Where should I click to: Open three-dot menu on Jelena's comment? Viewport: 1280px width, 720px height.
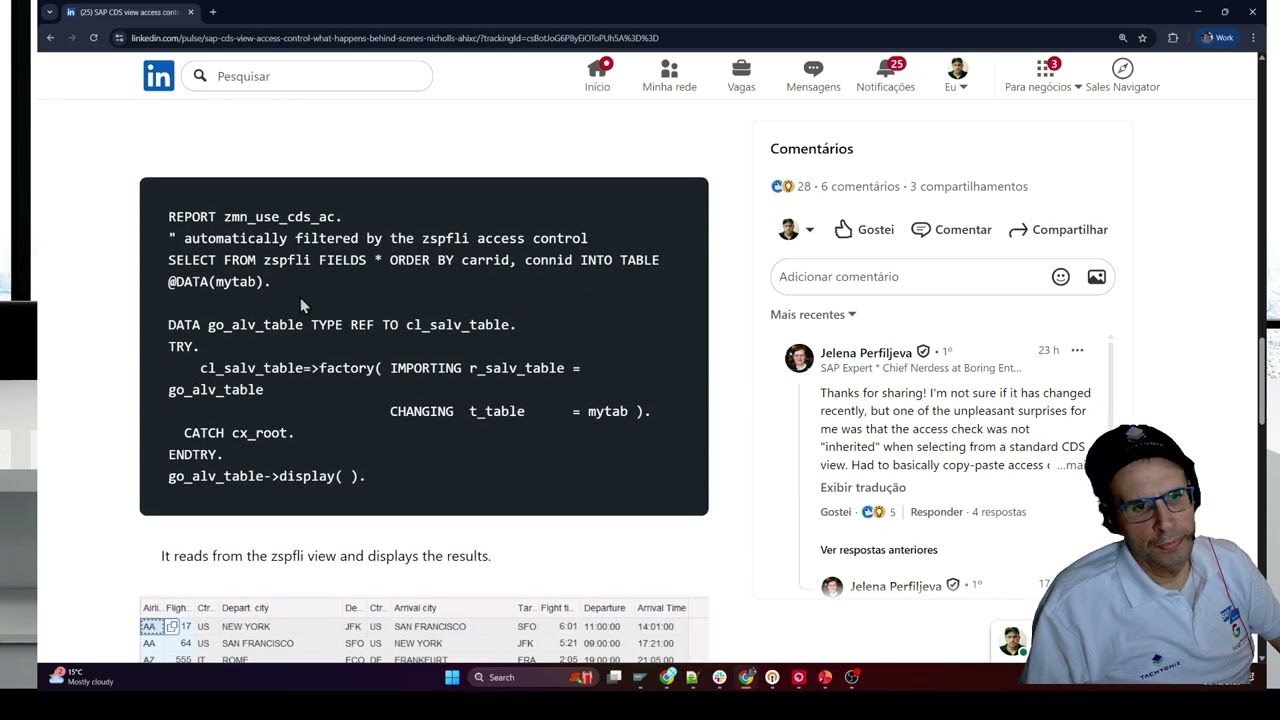[x=1077, y=350]
